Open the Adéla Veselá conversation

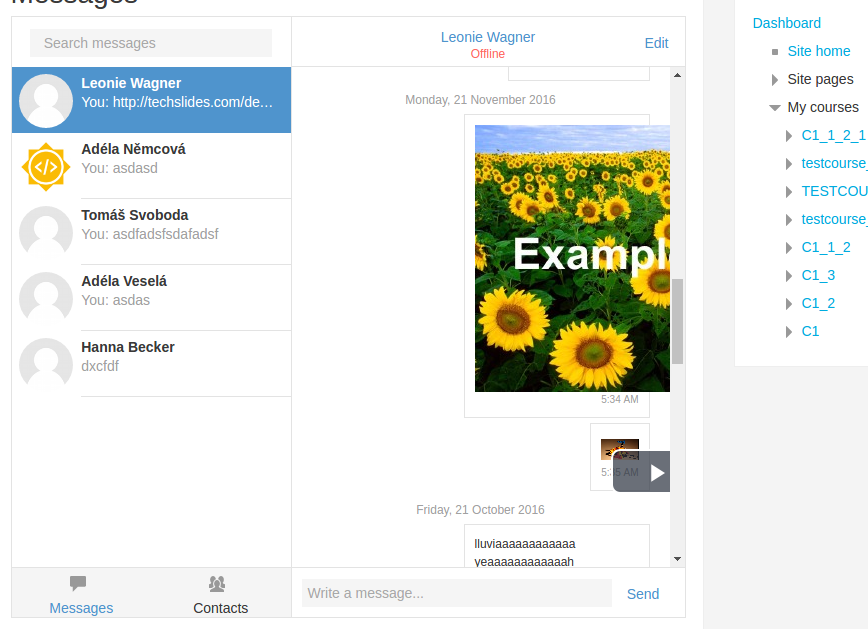151,297
